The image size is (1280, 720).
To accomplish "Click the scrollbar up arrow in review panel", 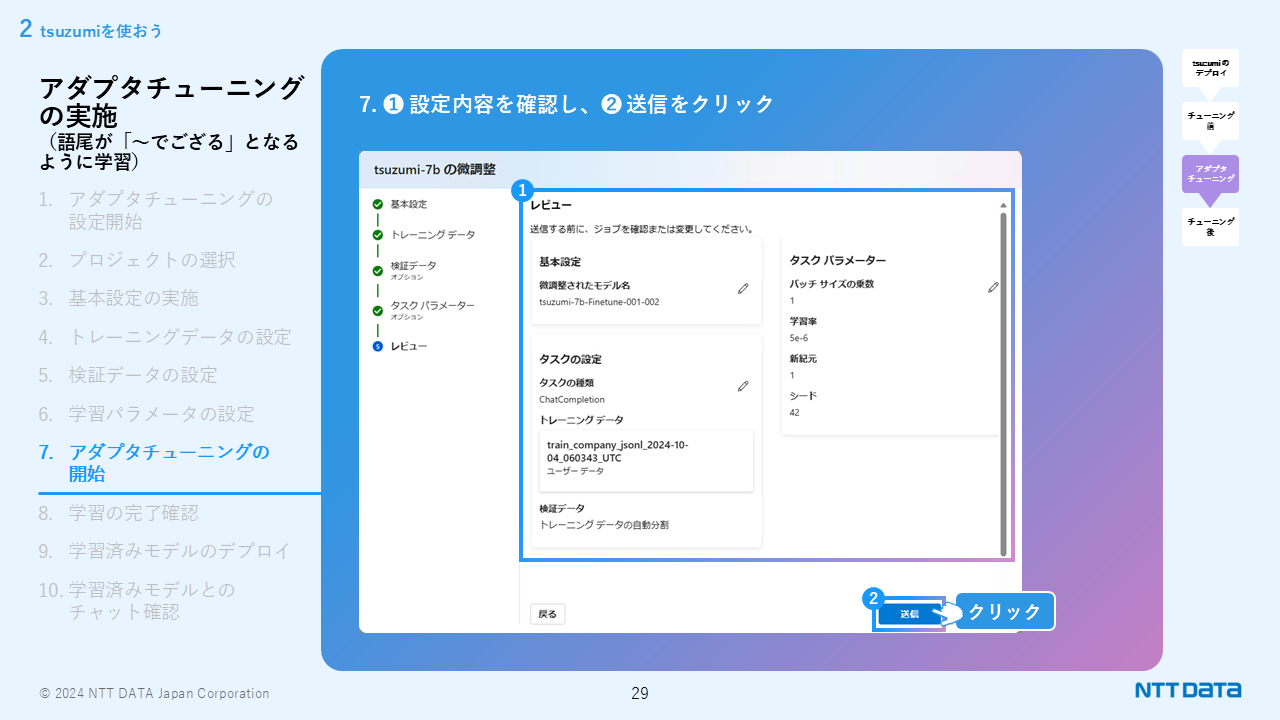I will [1003, 205].
